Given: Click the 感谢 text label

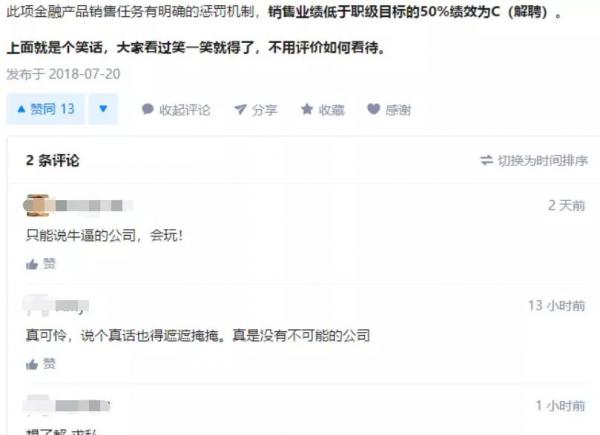Looking at the screenshot, I should click(x=398, y=110).
